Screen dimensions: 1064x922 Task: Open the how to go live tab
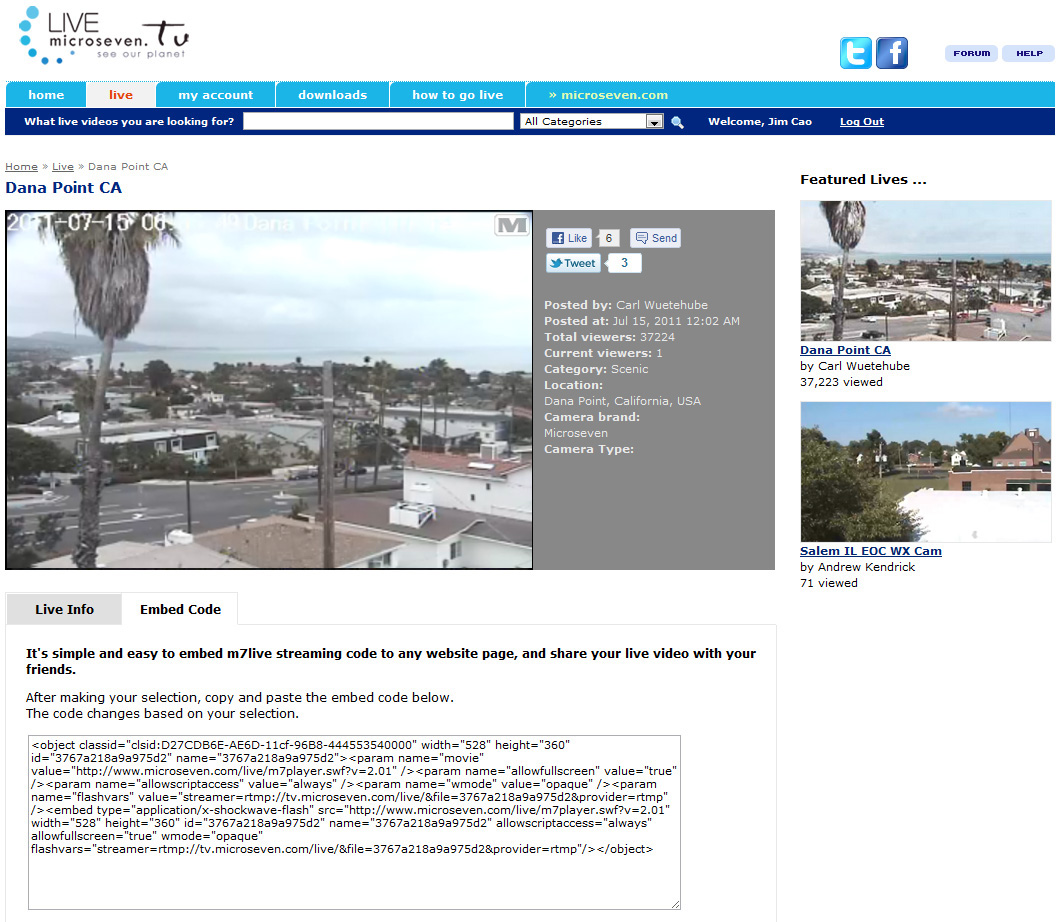tap(457, 95)
